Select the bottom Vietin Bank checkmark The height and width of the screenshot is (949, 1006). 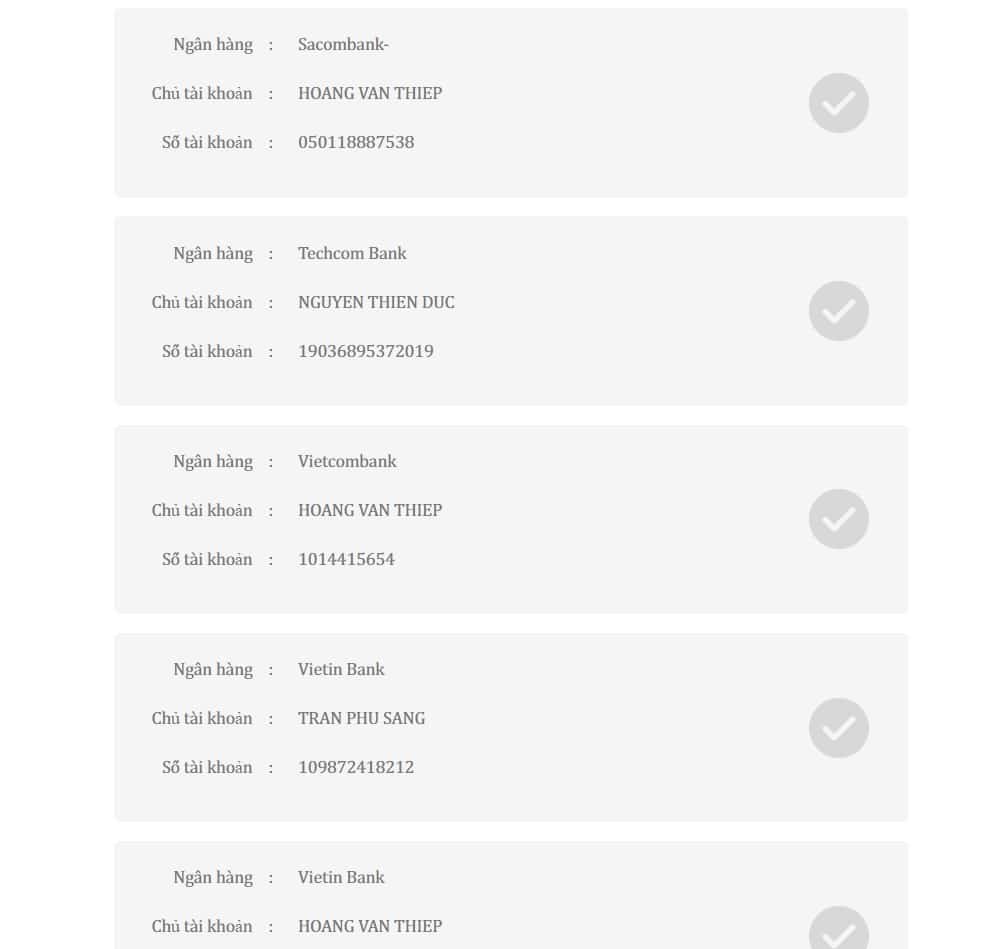[x=839, y=928]
